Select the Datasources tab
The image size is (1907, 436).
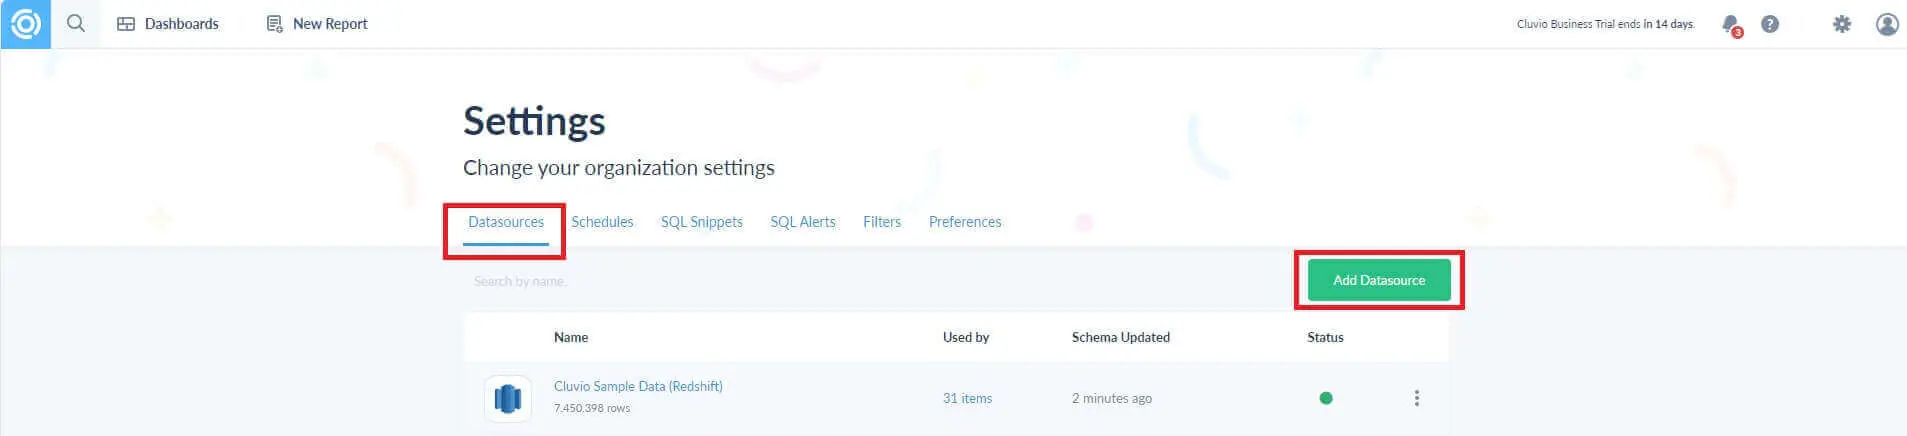[506, 222]
